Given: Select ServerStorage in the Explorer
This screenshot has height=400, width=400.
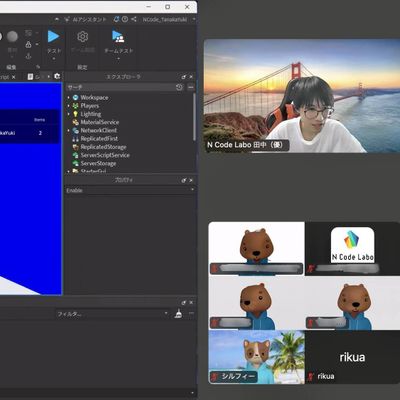Looking at the screenshot, I should (98, 164).
